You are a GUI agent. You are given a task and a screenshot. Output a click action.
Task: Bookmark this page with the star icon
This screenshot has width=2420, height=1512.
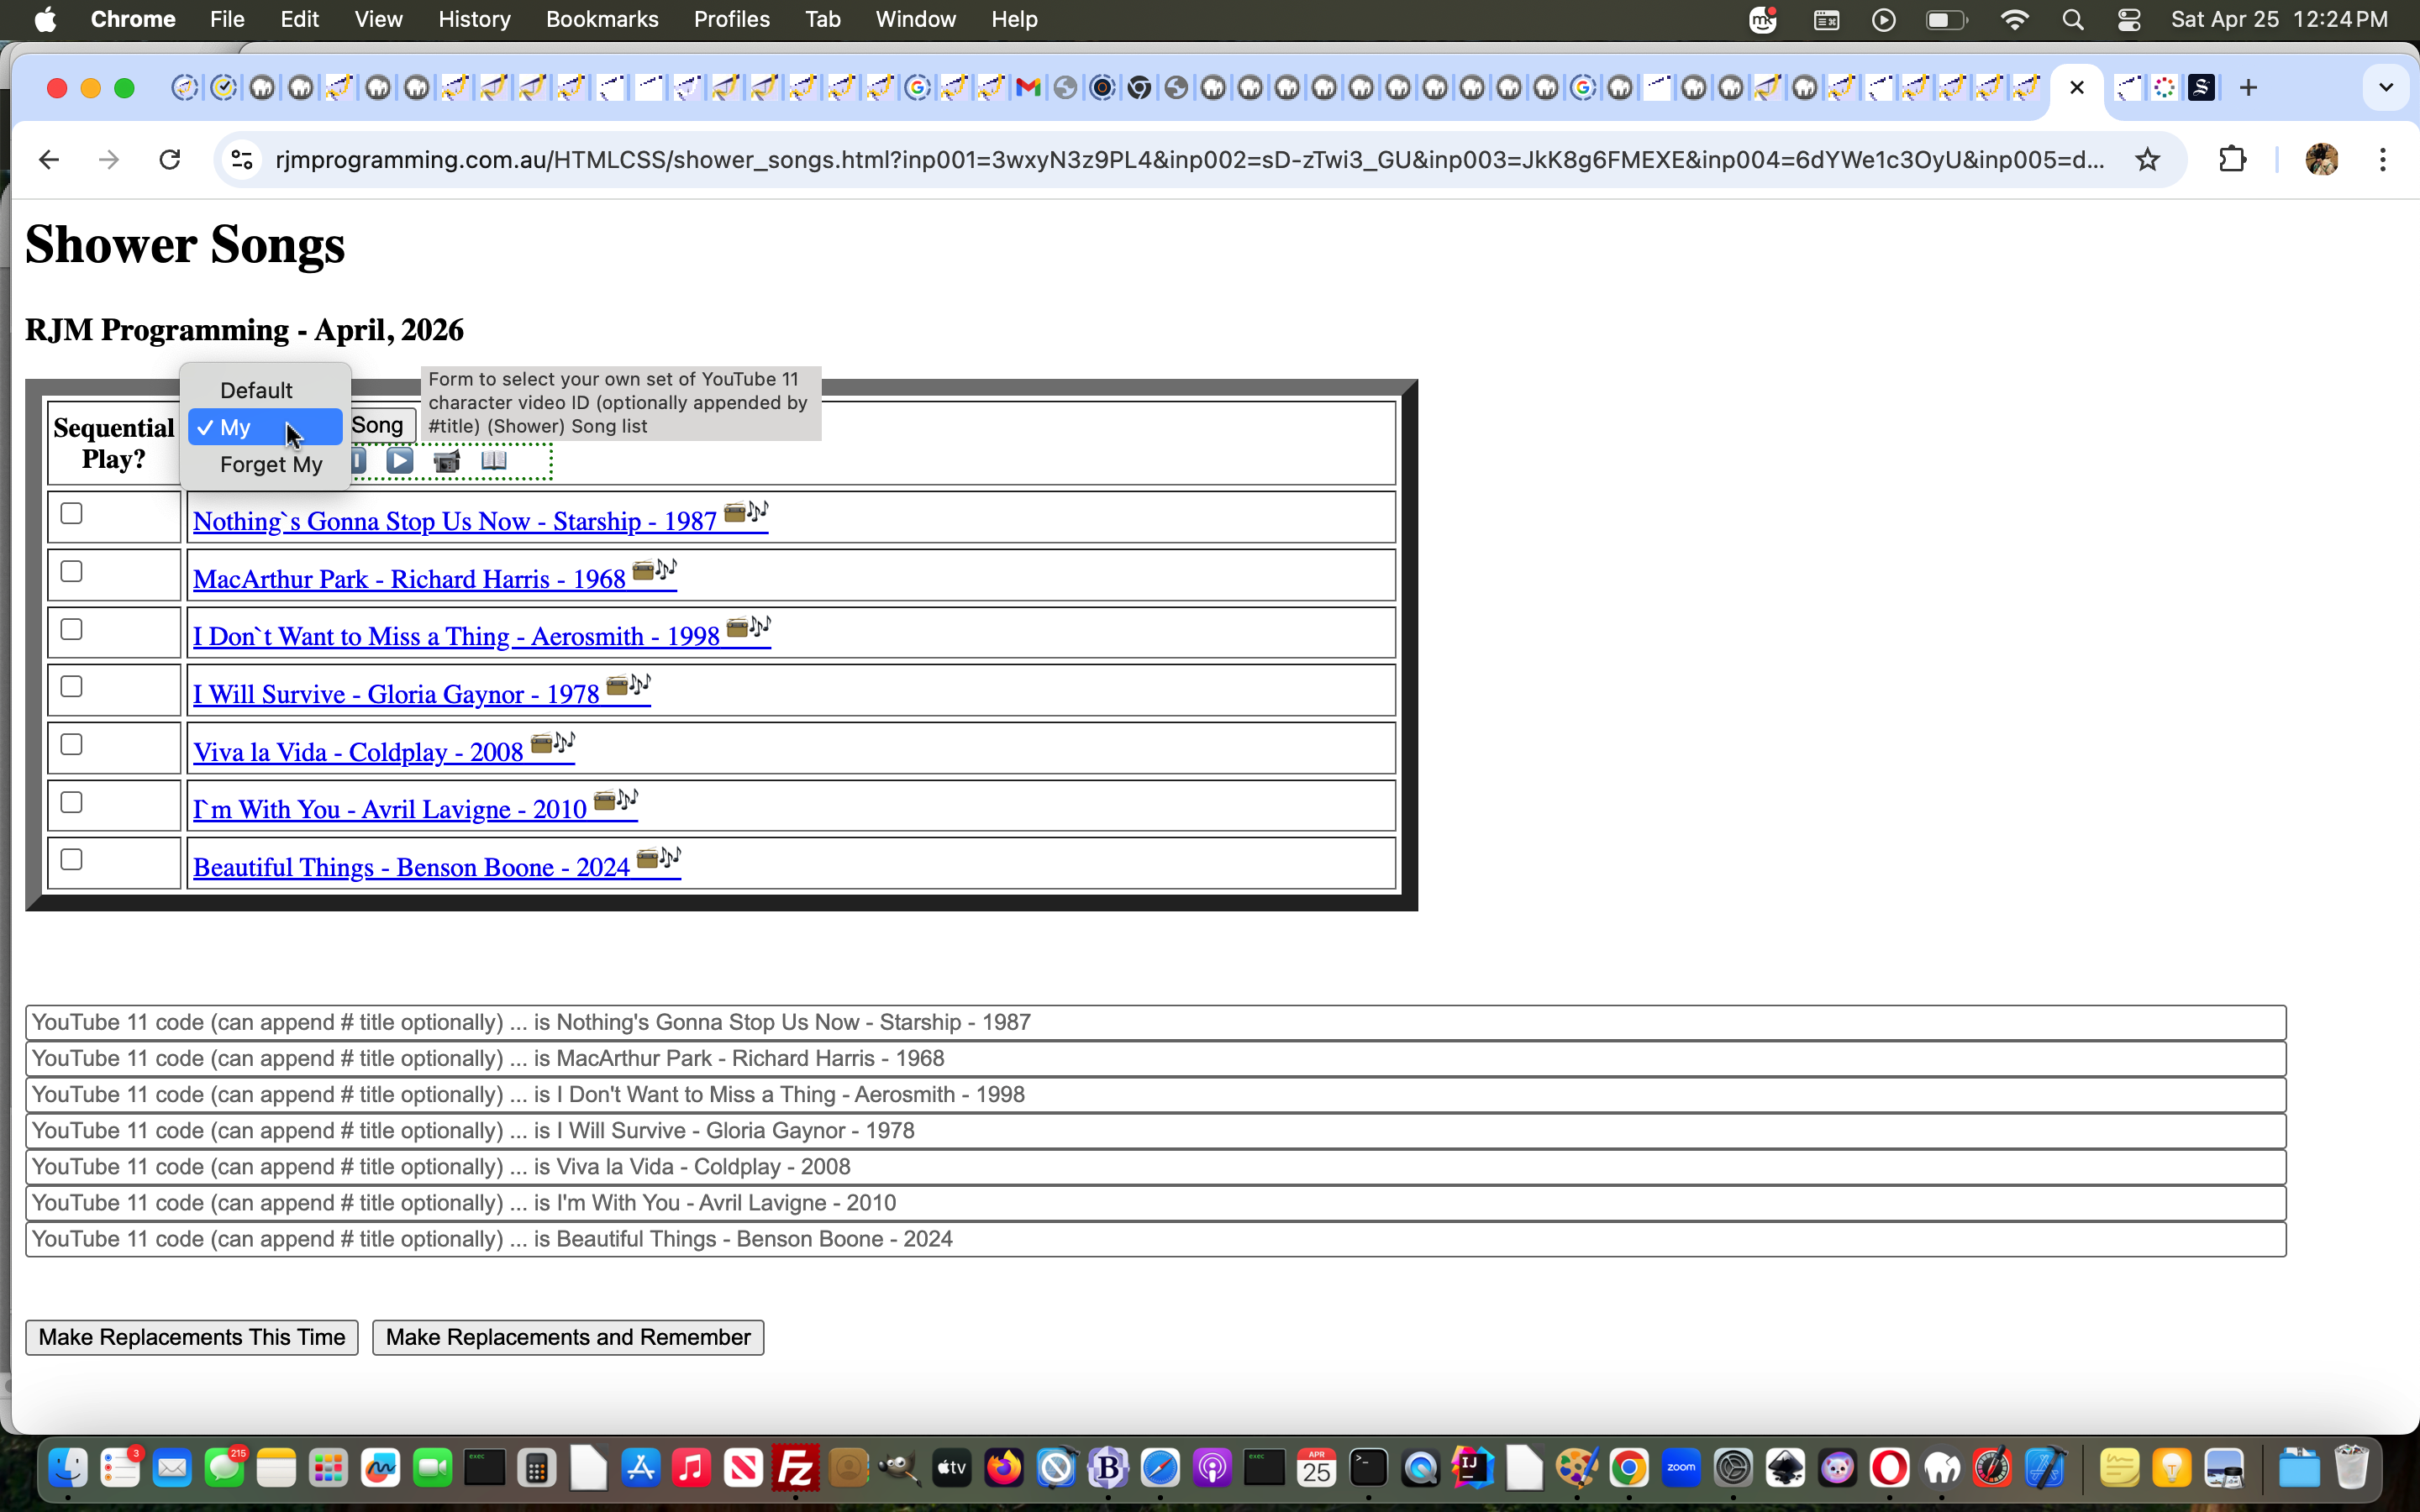tap(2147, 160)
